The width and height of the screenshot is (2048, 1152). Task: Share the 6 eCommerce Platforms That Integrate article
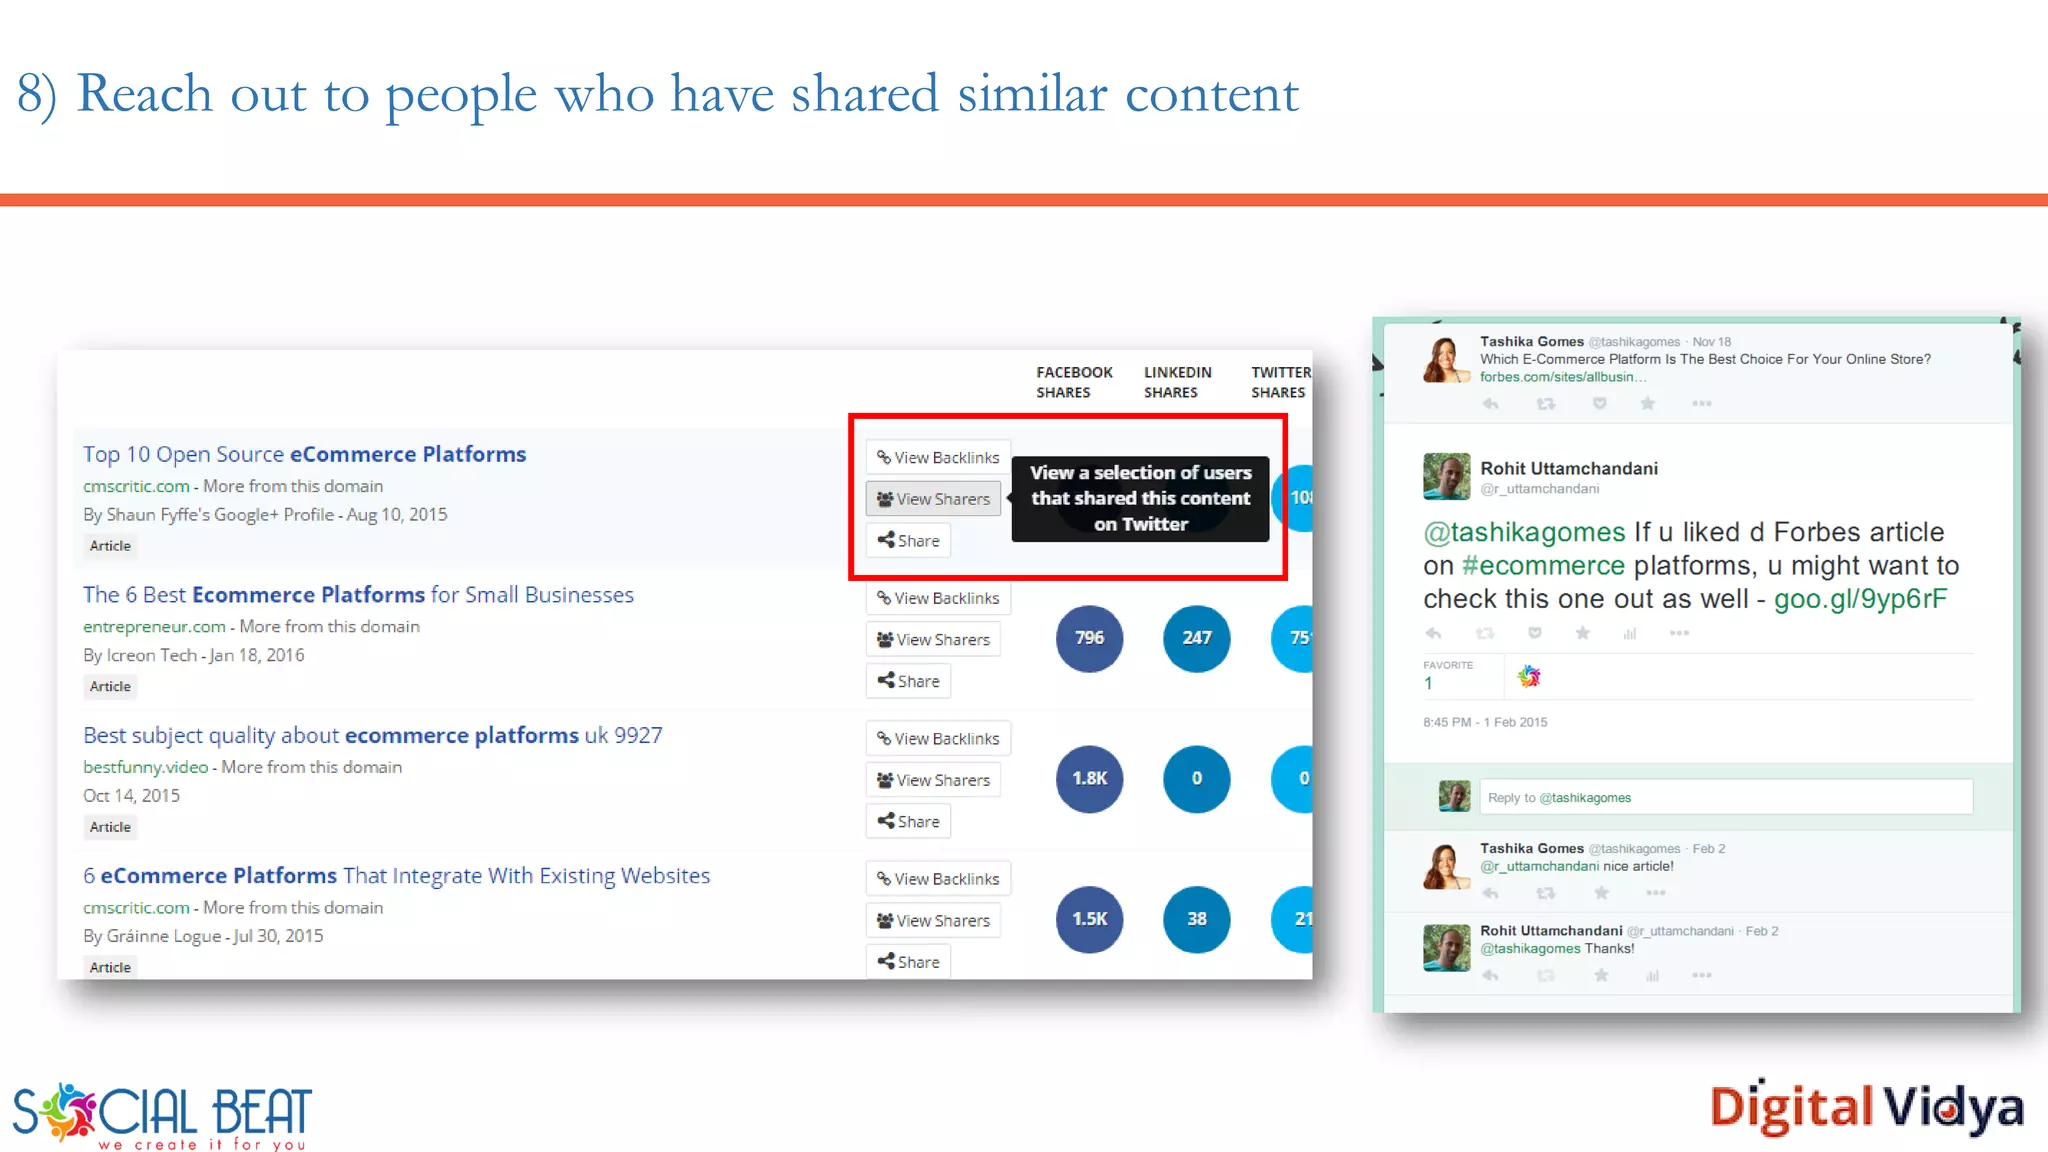[908, 962]
